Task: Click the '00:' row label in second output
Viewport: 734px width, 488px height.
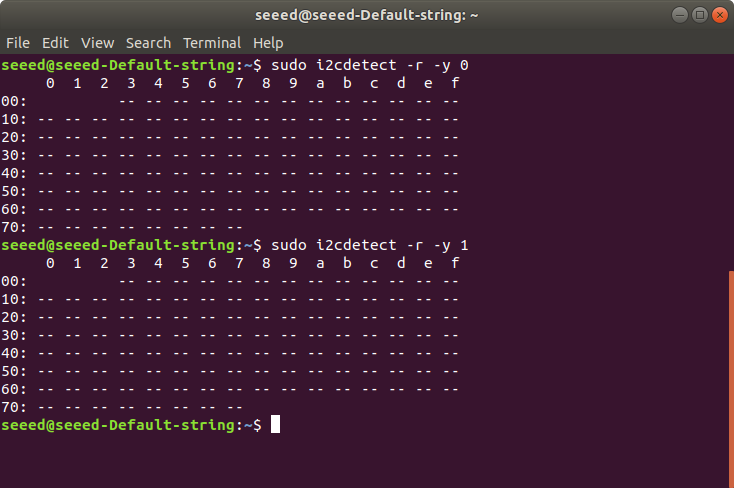Action: 14,281
